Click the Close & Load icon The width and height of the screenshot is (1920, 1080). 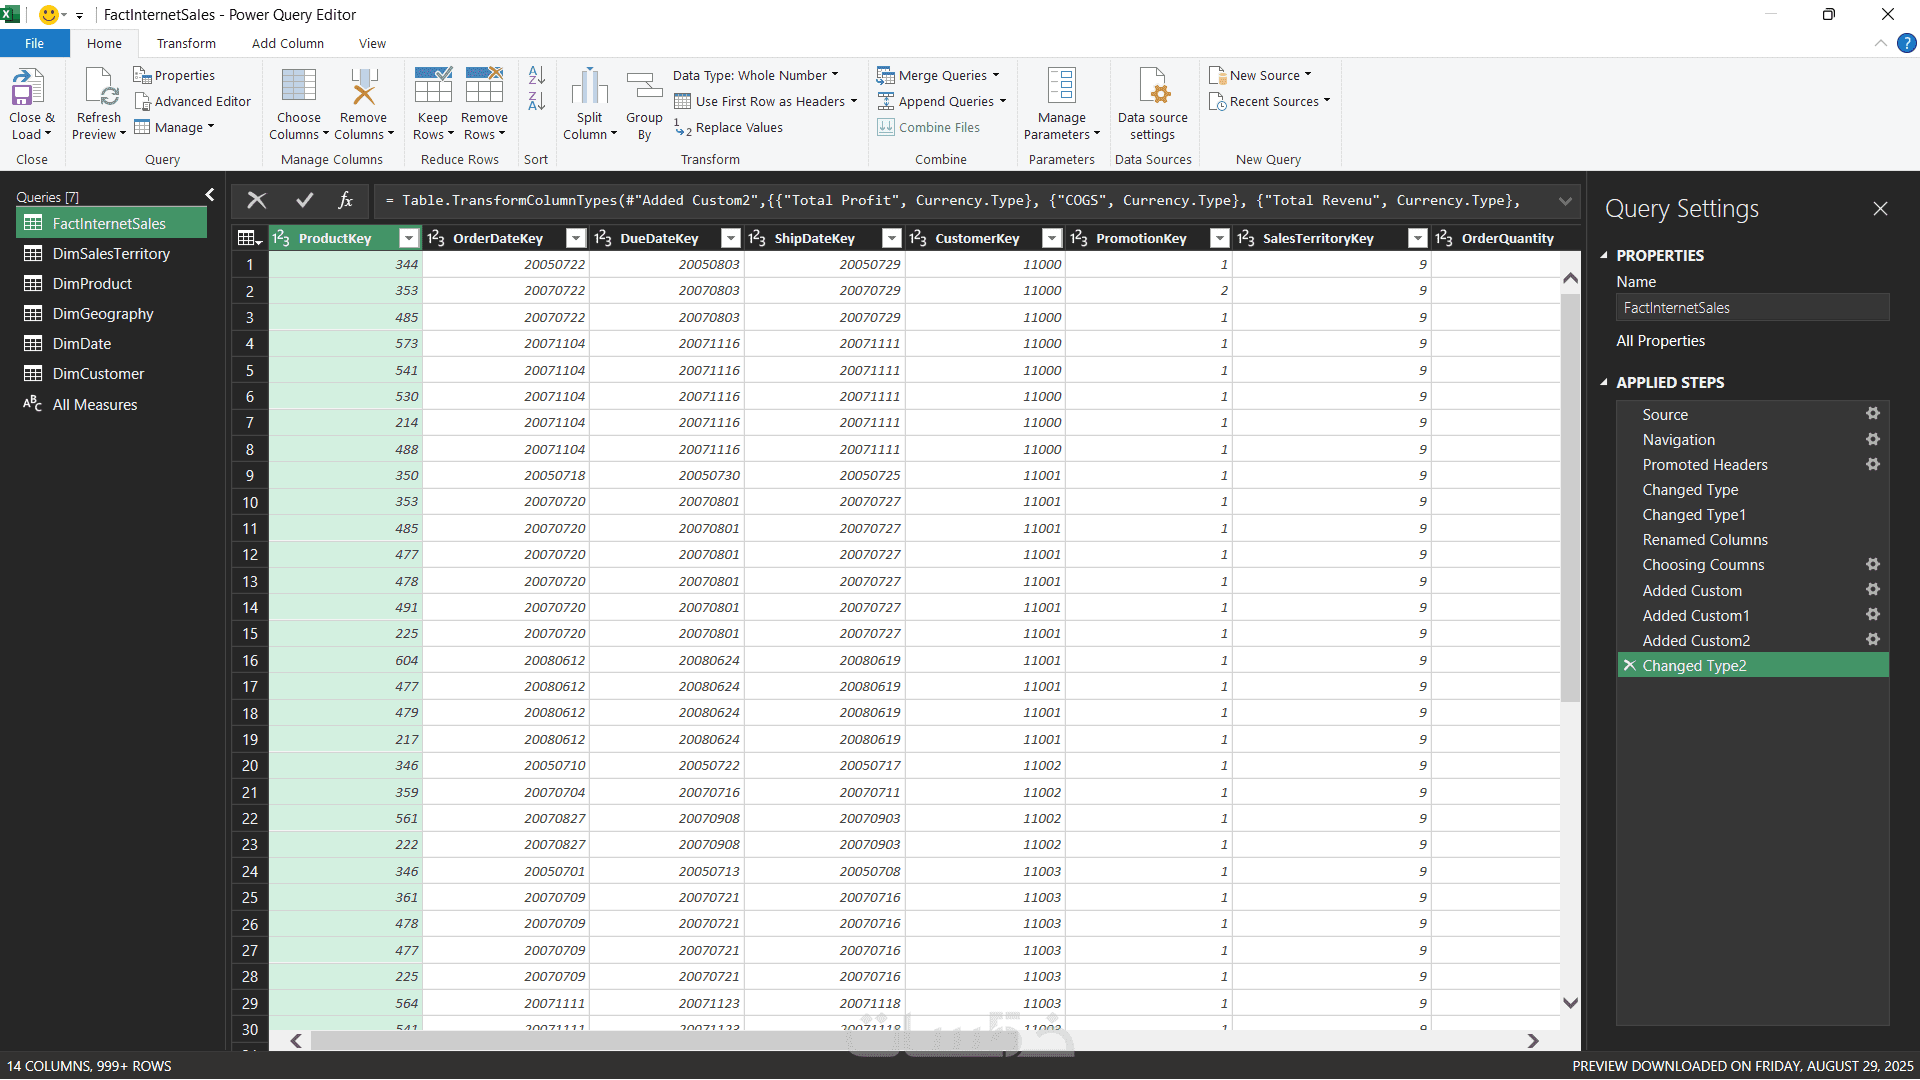pos(28,88)
